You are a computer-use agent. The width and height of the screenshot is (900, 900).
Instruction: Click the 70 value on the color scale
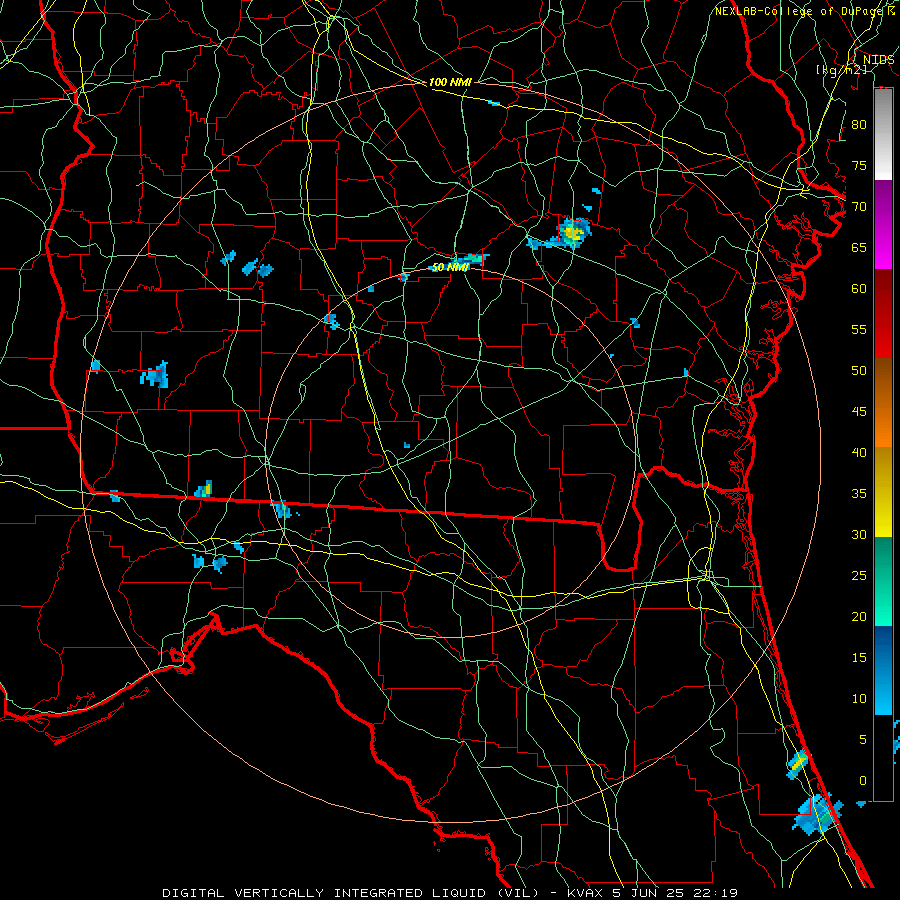point(859,207)
